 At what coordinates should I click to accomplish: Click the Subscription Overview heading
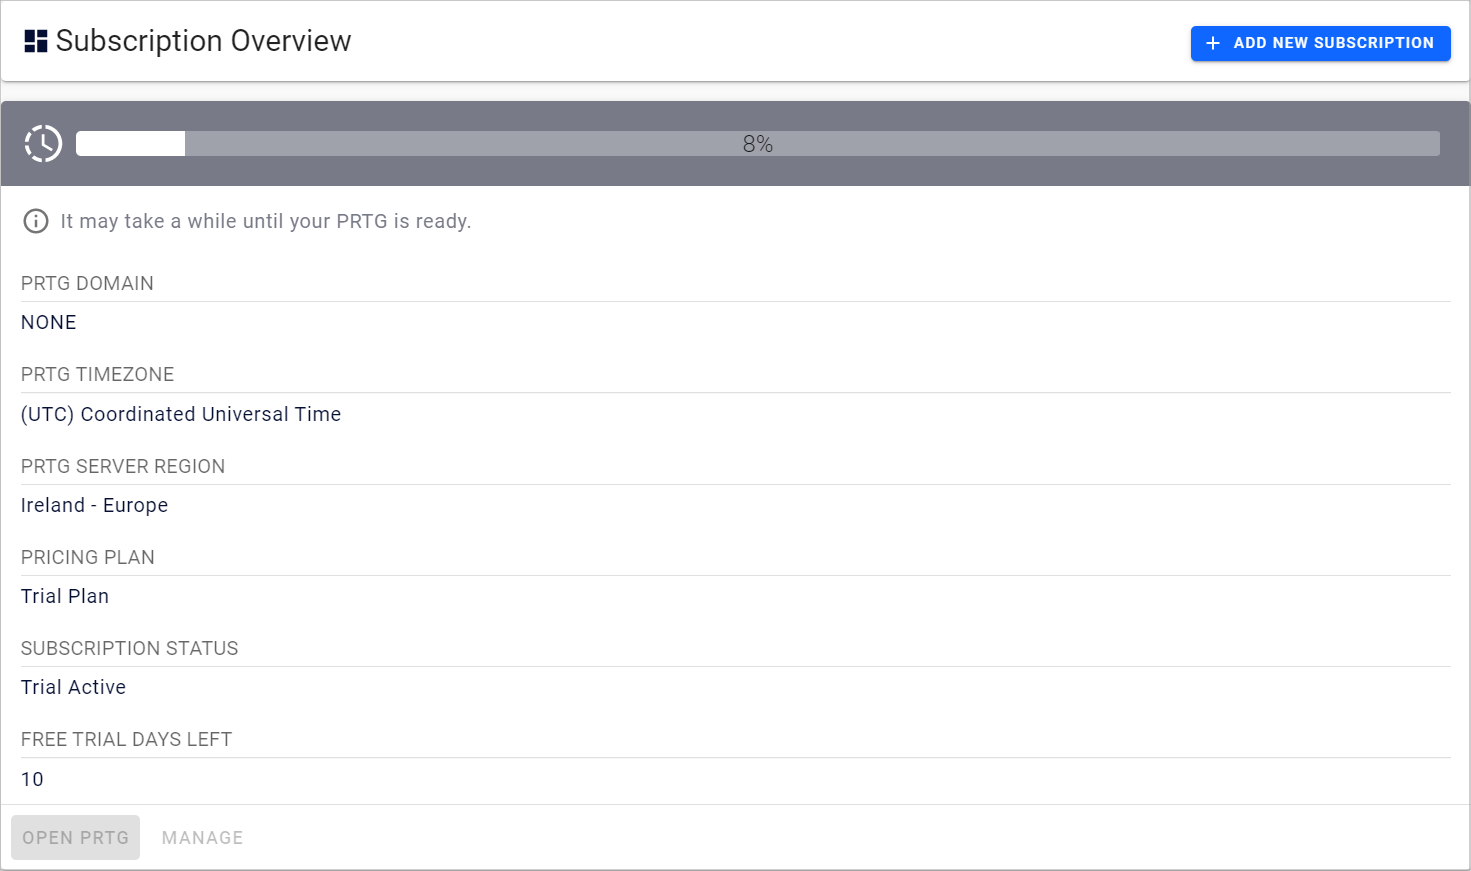tap(203, 41)
